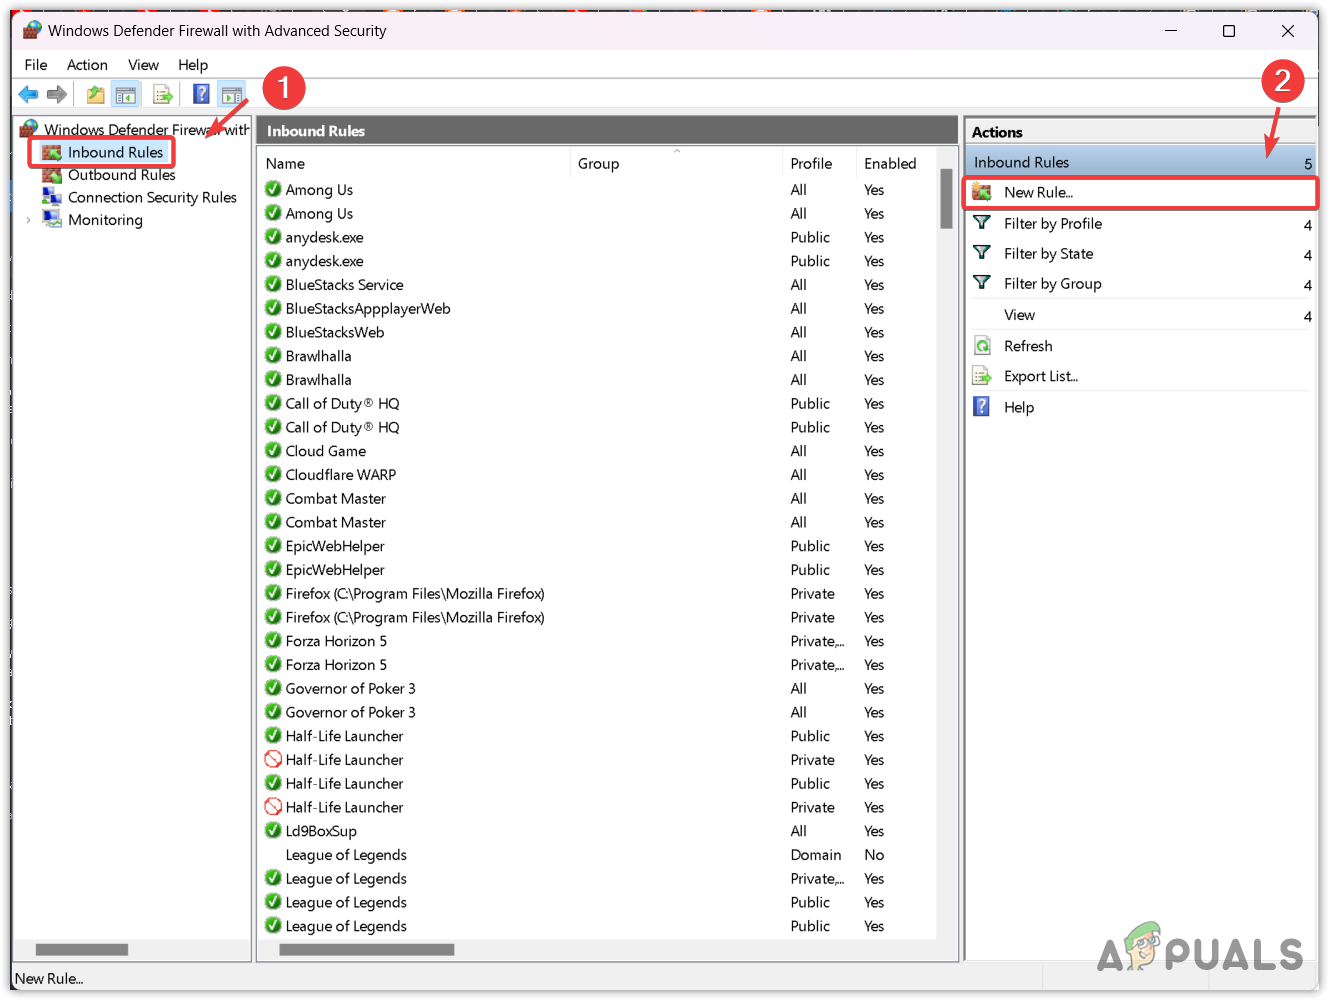Screen dimensions: 1329x1000
Task: Click the Forward arrow in the toolbar
Action: point(57,94)
